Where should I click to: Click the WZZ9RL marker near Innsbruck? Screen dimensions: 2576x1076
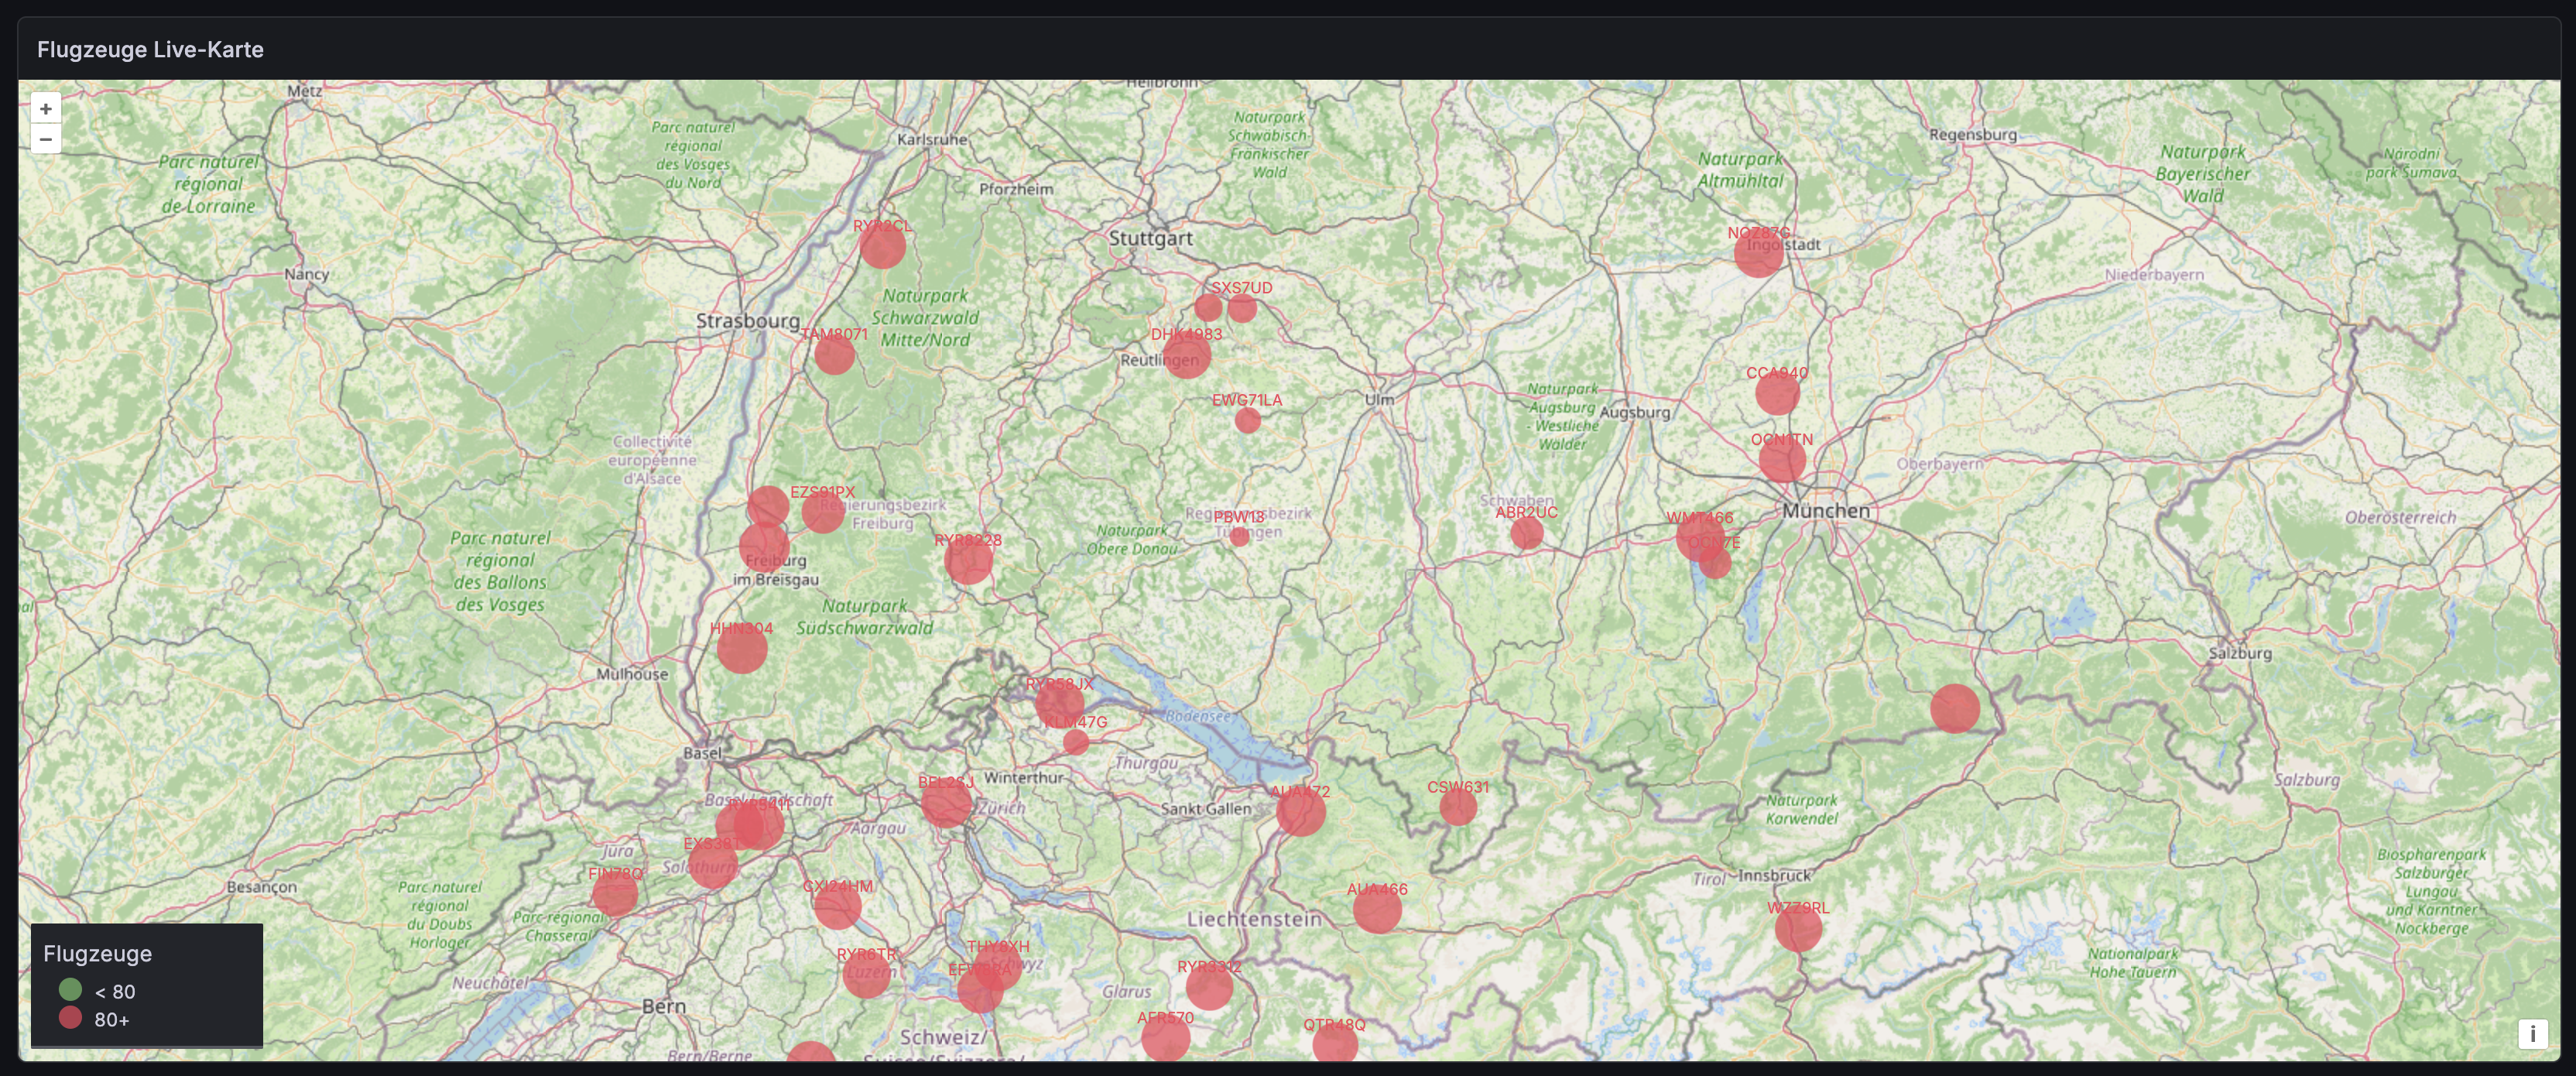[x=1798, y=928]
